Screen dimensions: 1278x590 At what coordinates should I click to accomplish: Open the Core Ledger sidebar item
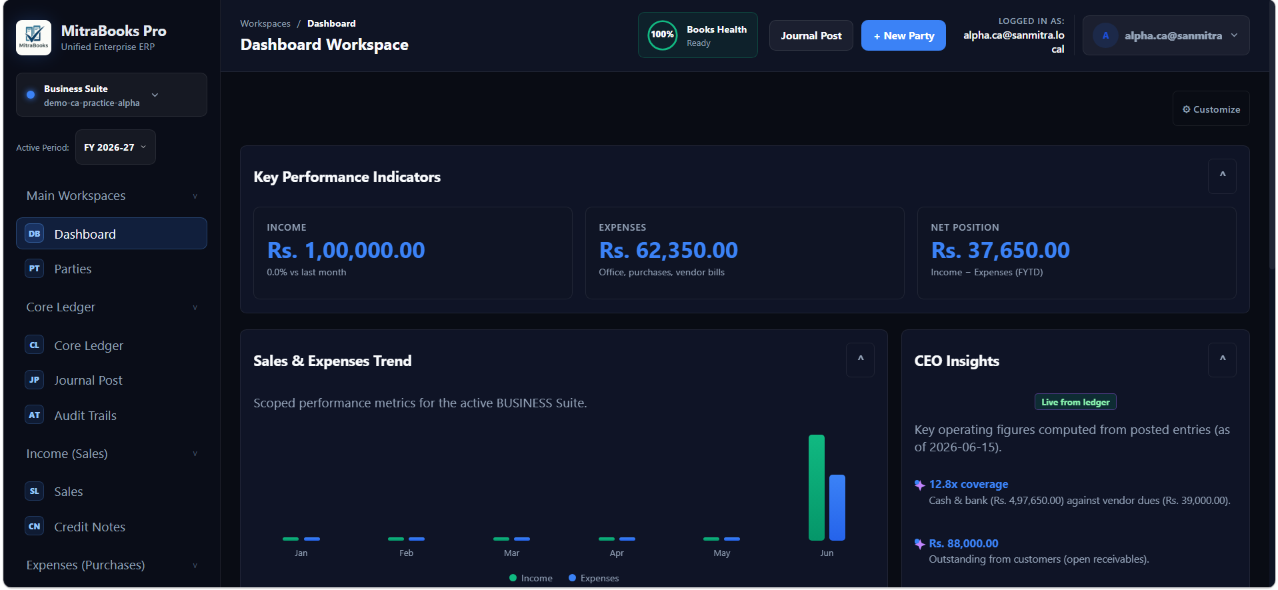pos(111,345)
